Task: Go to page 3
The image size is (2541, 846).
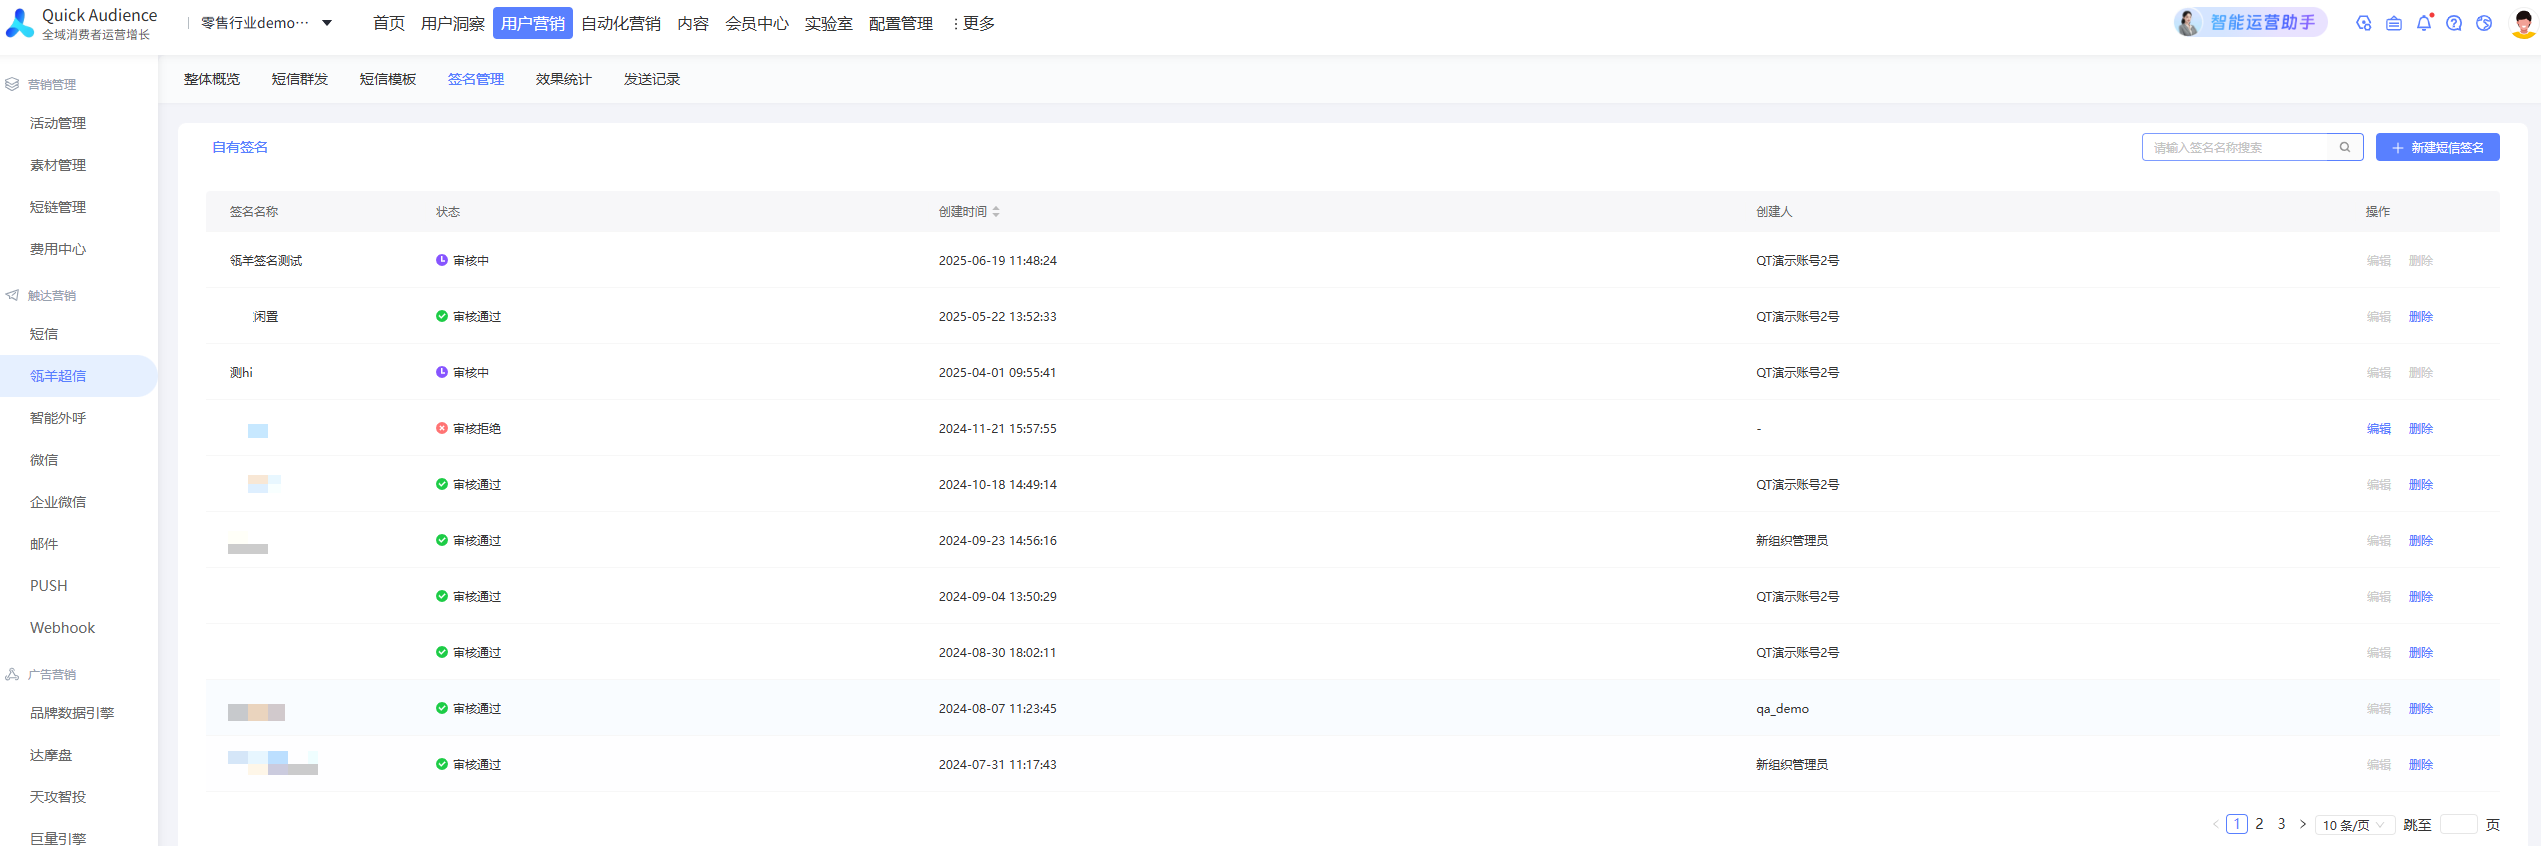Action: pyautogui.click(x=2281, y=824)
